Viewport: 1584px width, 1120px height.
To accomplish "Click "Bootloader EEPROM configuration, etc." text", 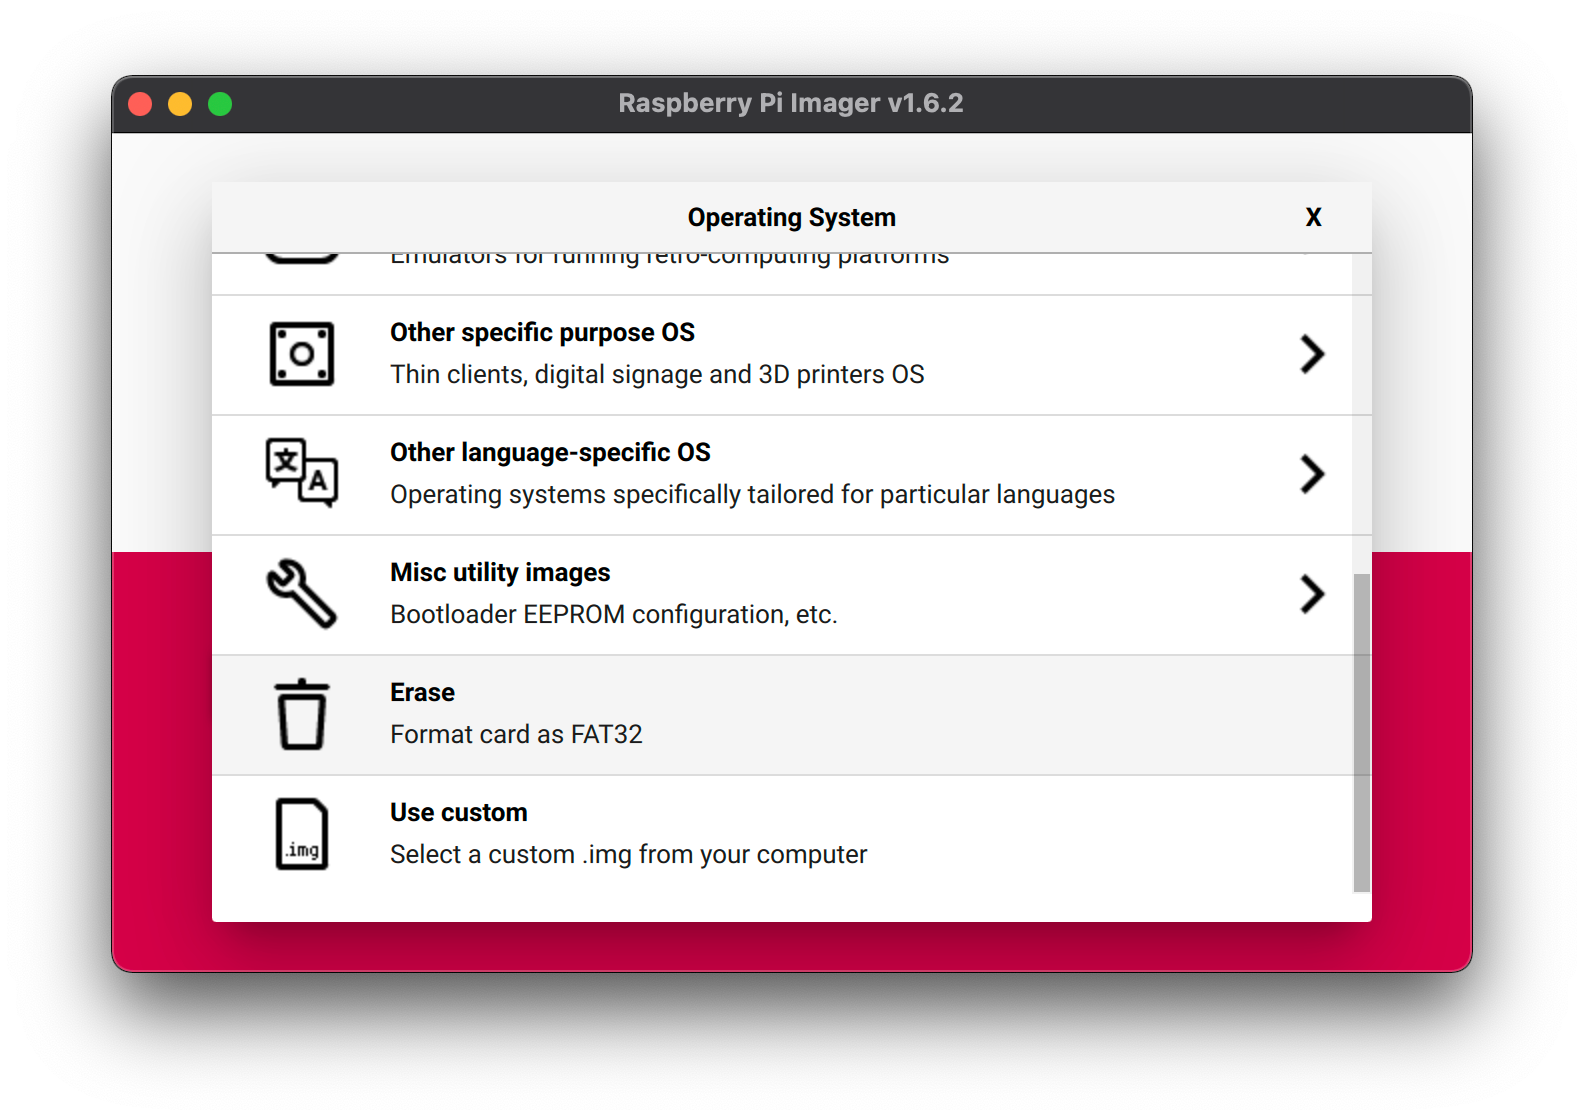I will coord(614,614).
